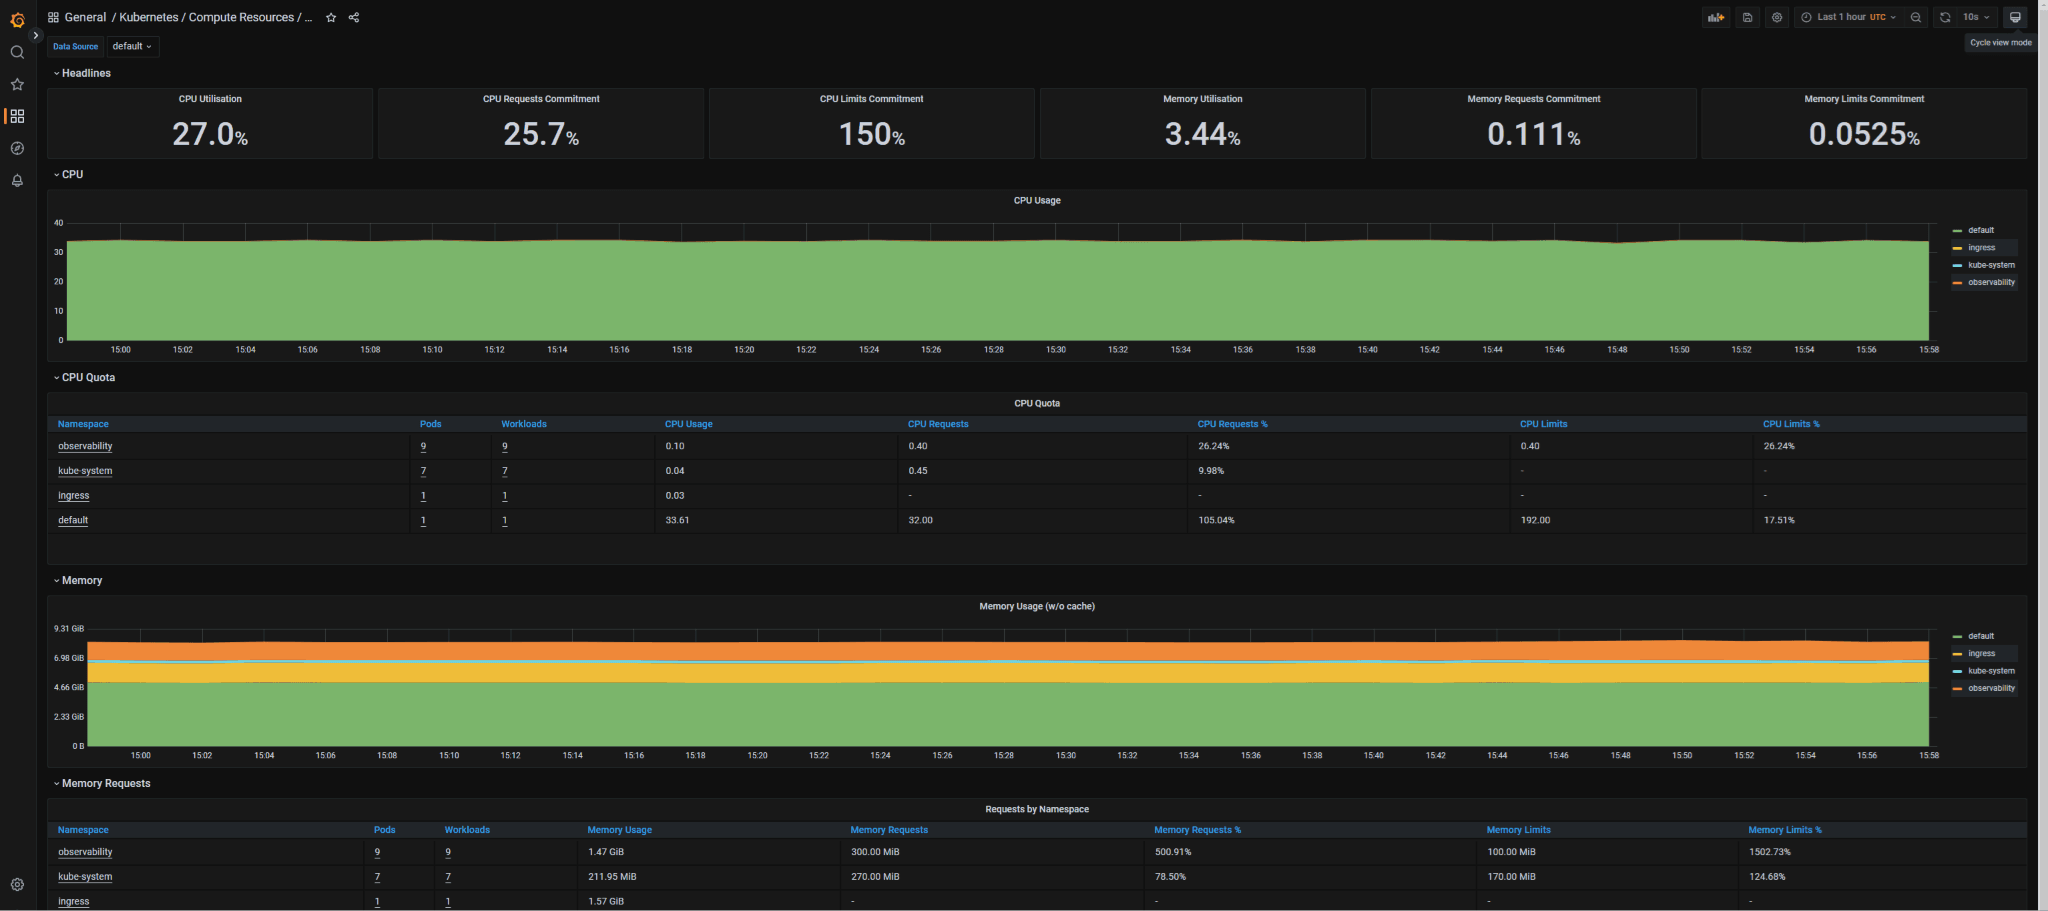The width and height of the screenshot is (2048, 911).
Task: Collapse the CPU row
Action: point(68,174)
